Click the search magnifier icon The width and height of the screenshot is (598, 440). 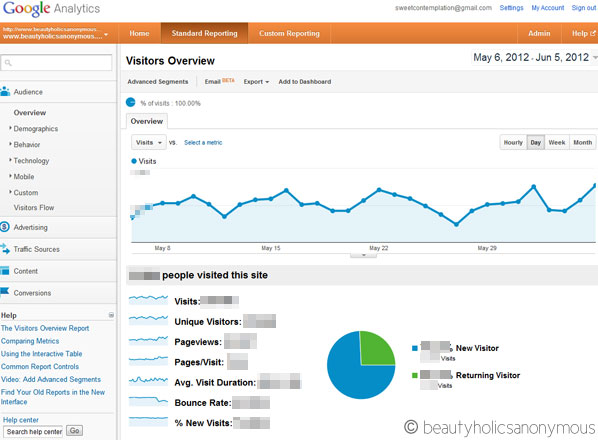coord(8,63)
